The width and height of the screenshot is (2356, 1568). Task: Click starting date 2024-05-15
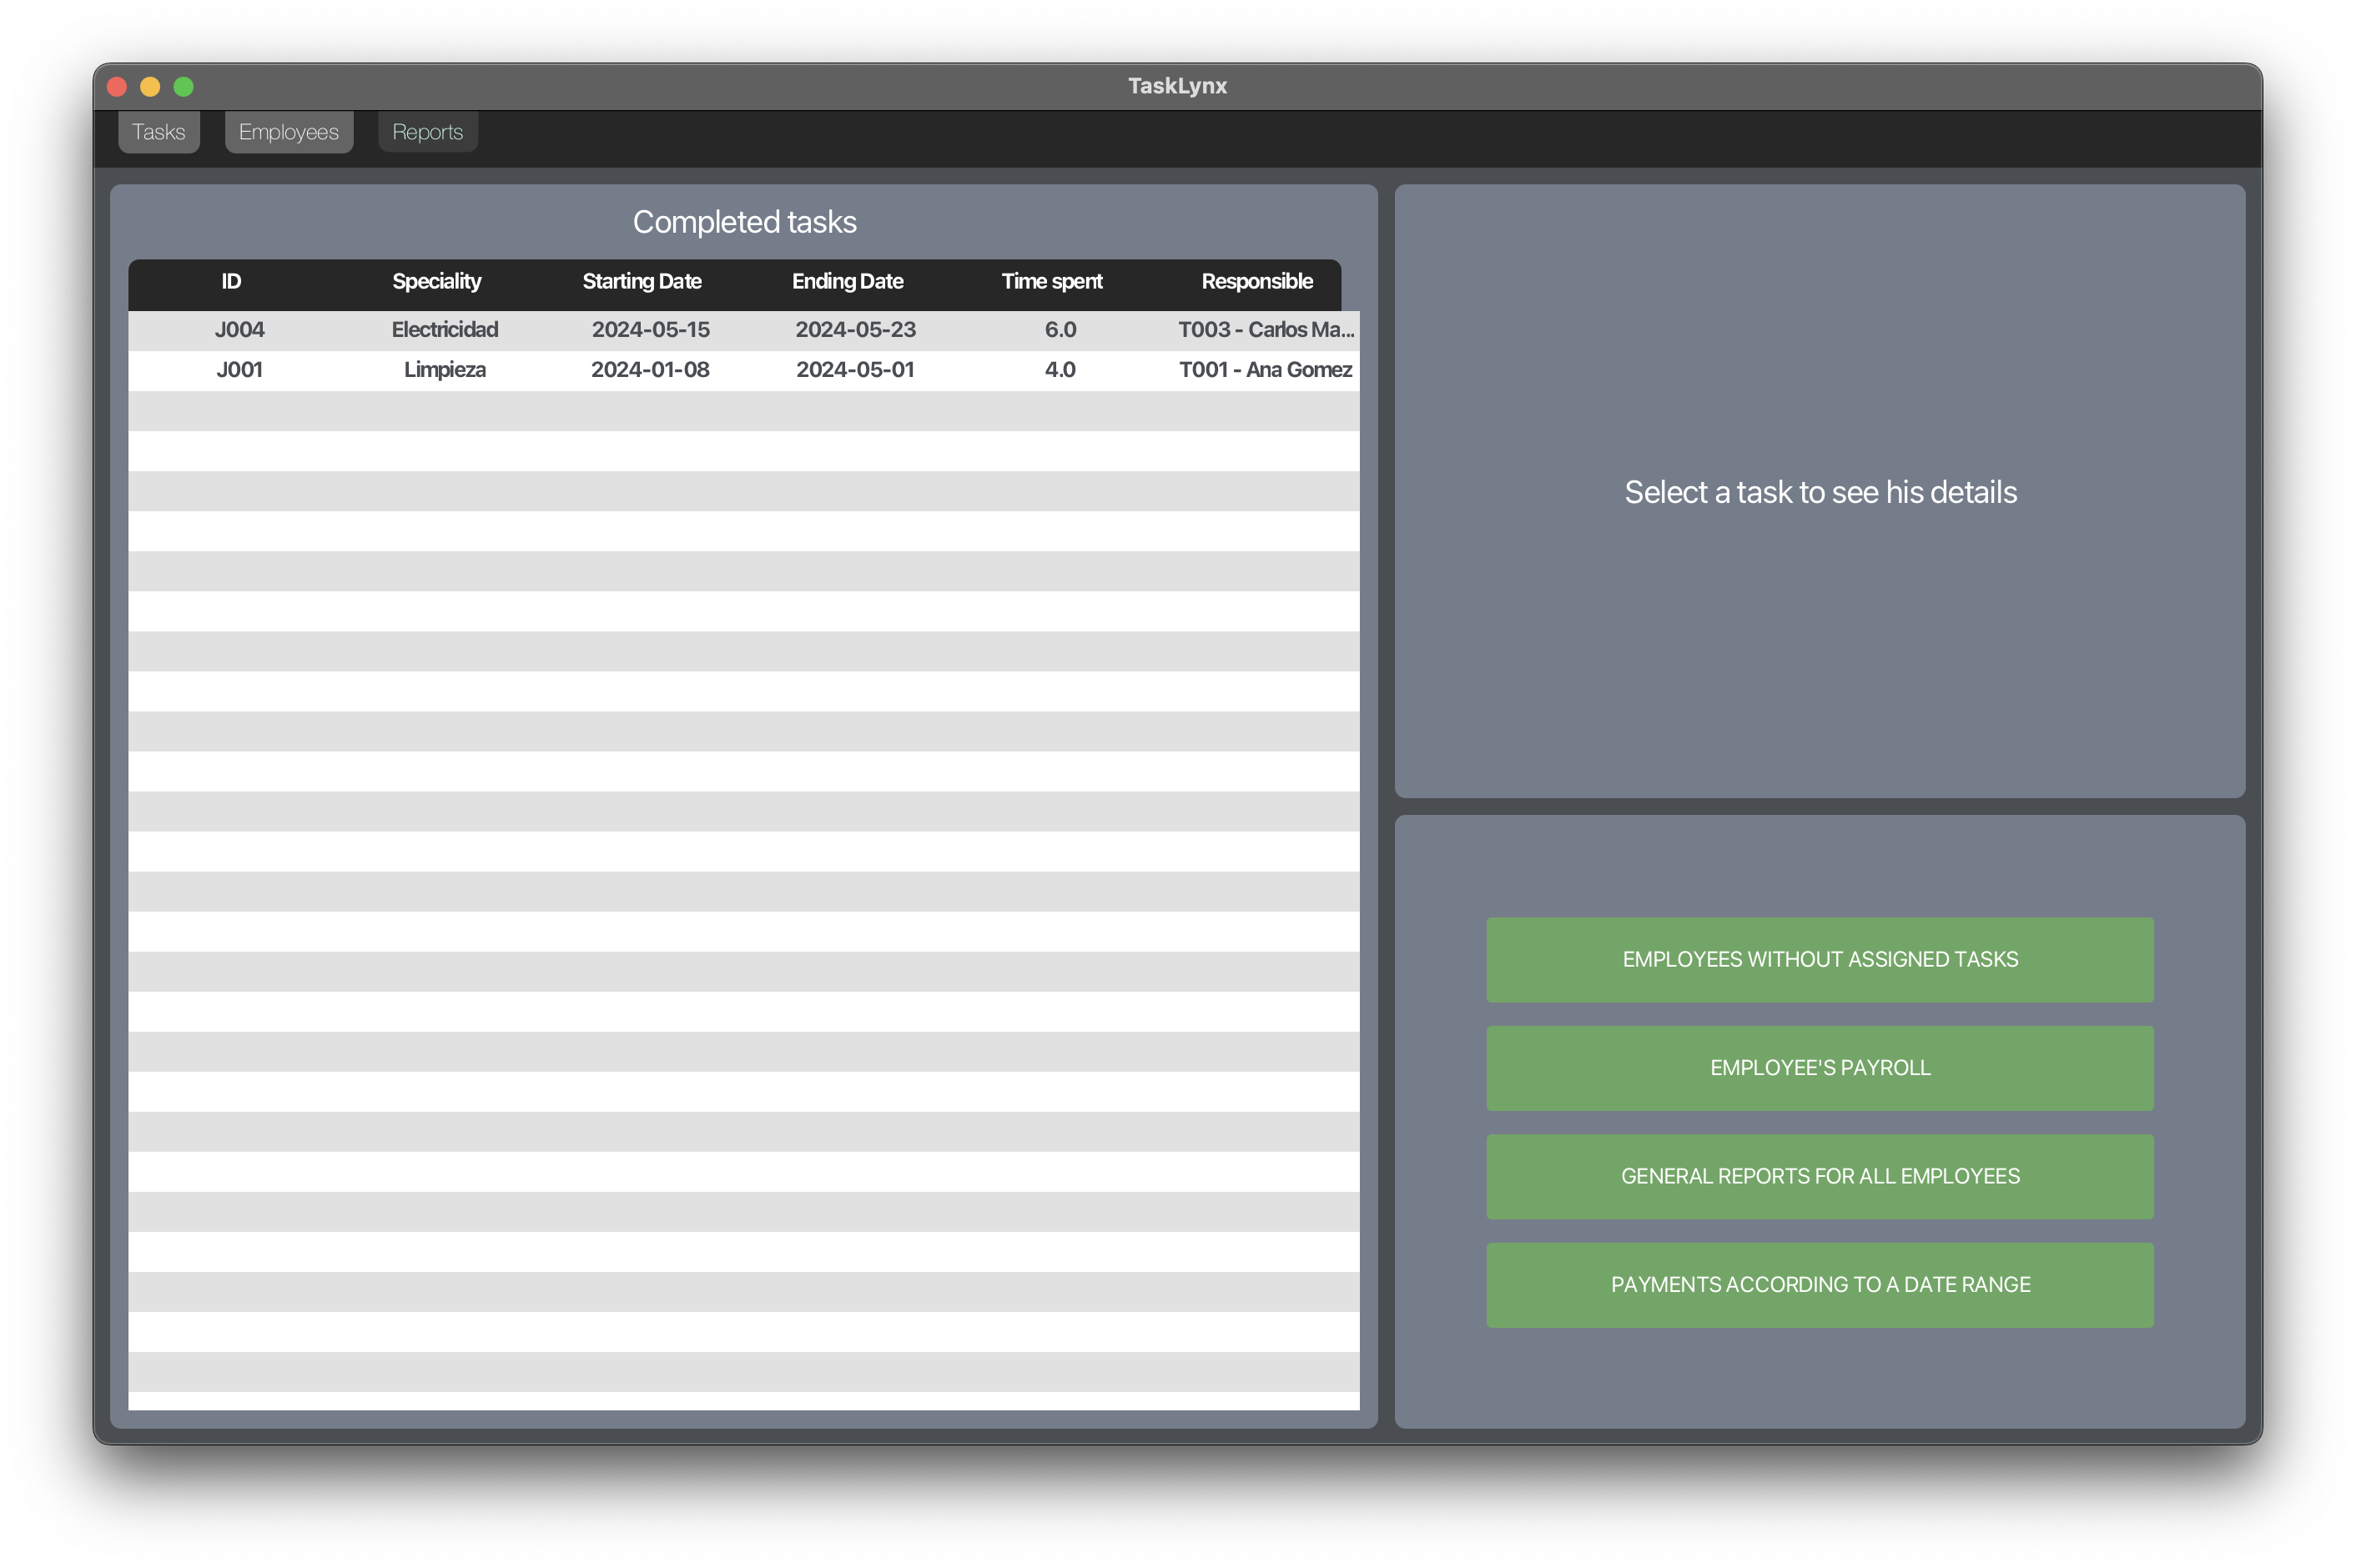(651, 330)
